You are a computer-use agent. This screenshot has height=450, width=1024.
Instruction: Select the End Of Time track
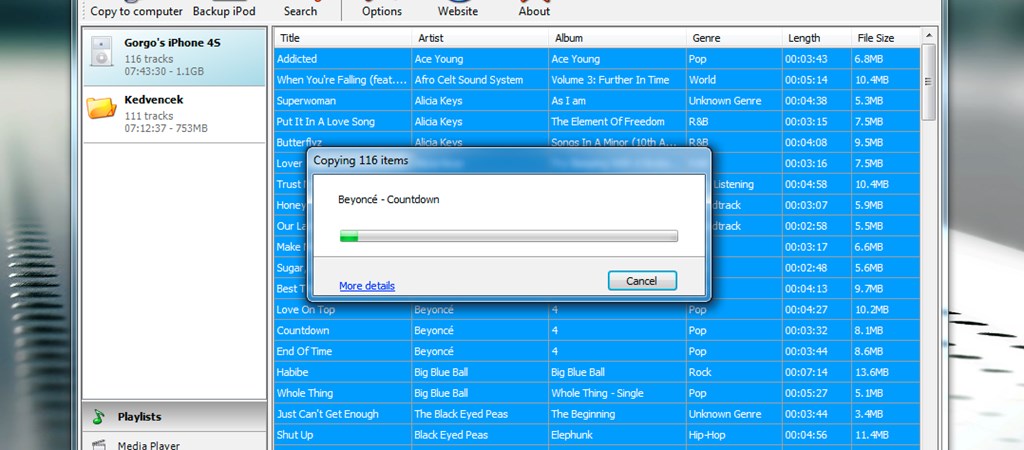(x=596, y=351)
